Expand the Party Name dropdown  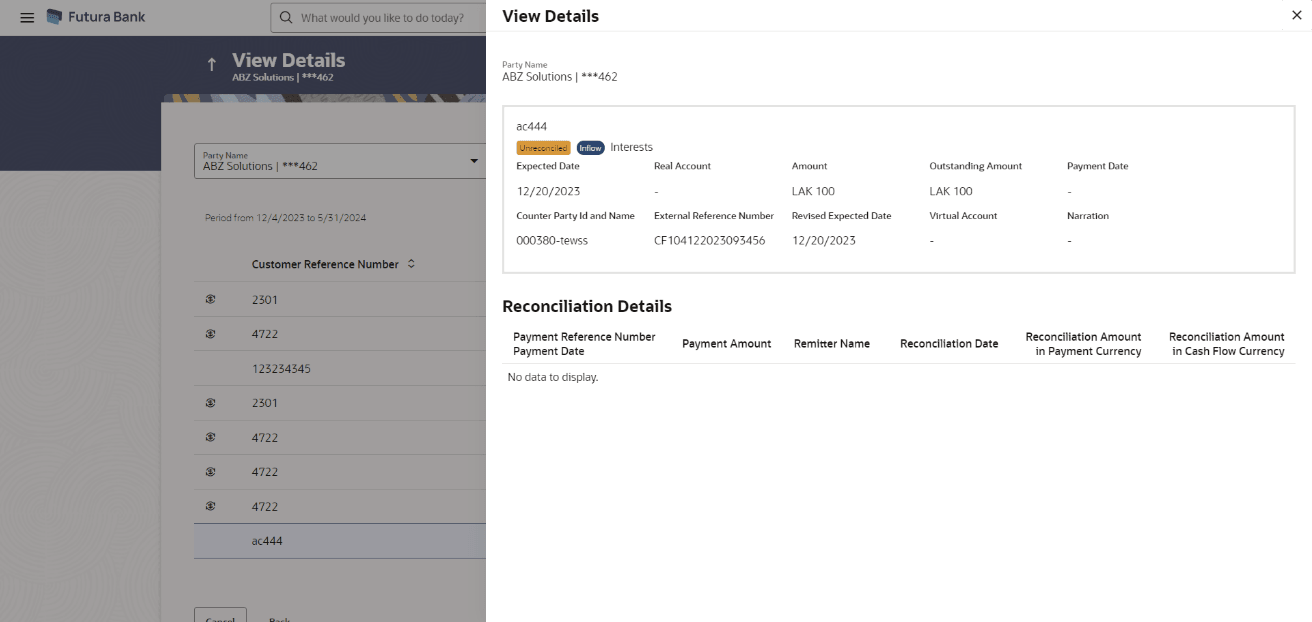click(x=474, y=161)
